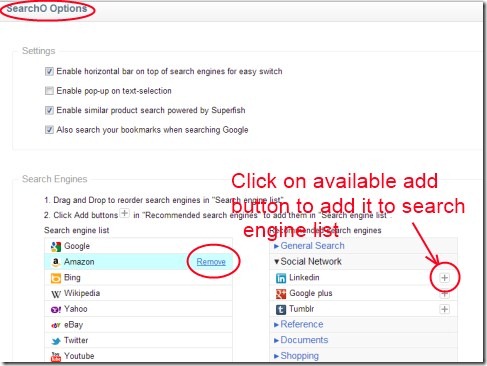Click the Youtube icon in the list
The width and height of the screenshot is (487, 366).
[x=56, y=357]
